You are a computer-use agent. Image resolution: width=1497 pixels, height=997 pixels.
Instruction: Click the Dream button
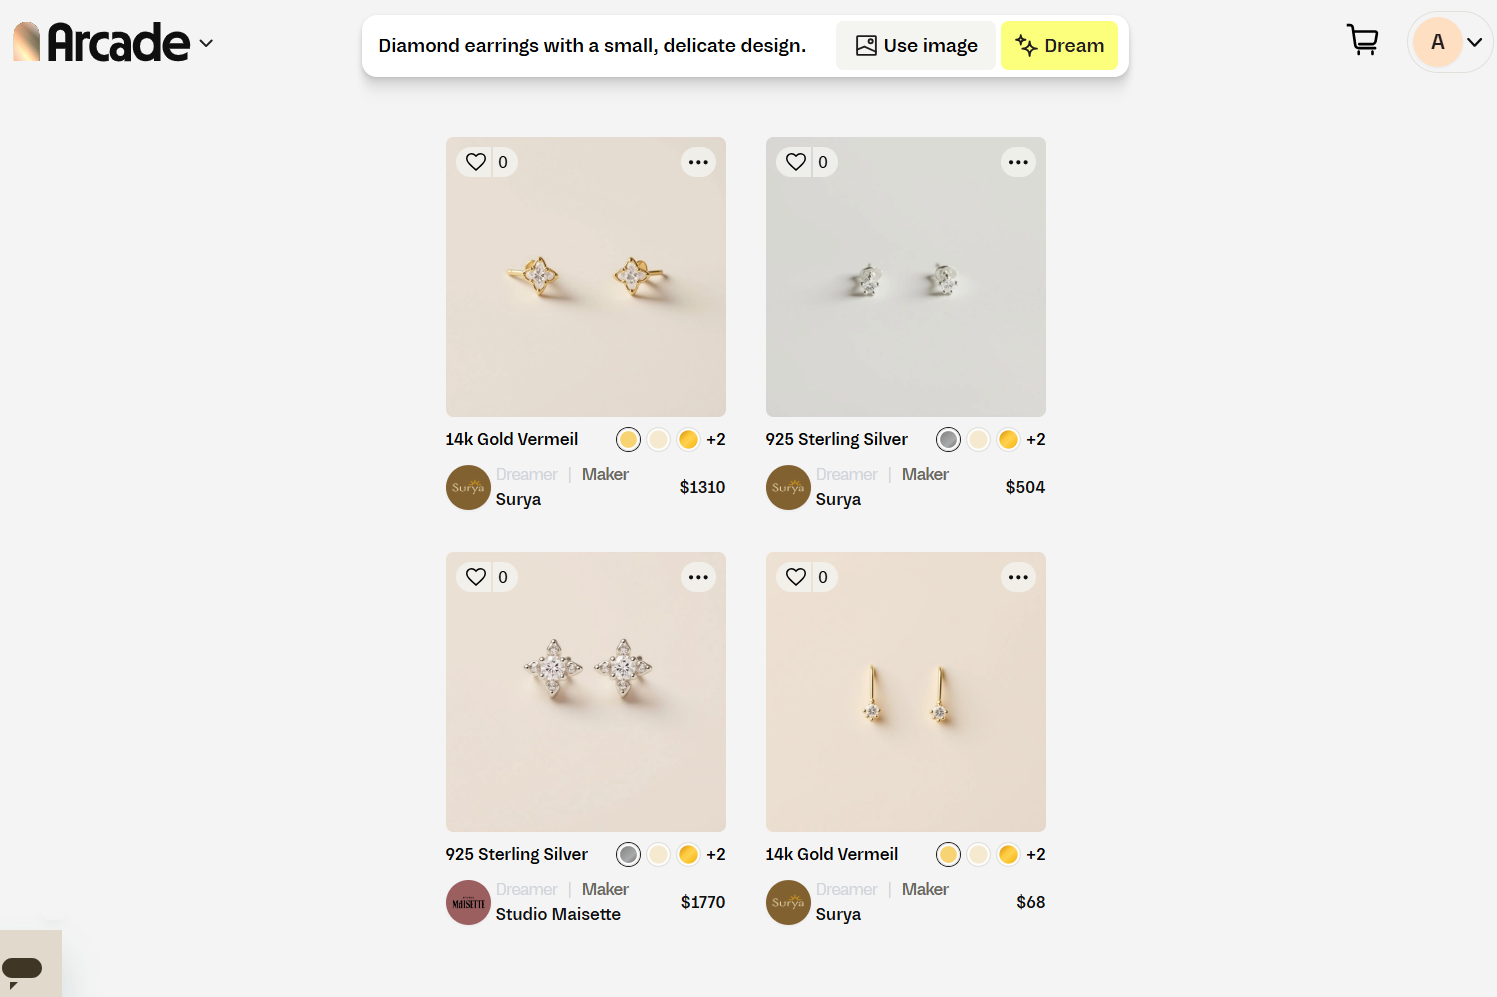tap(1059, 46)
